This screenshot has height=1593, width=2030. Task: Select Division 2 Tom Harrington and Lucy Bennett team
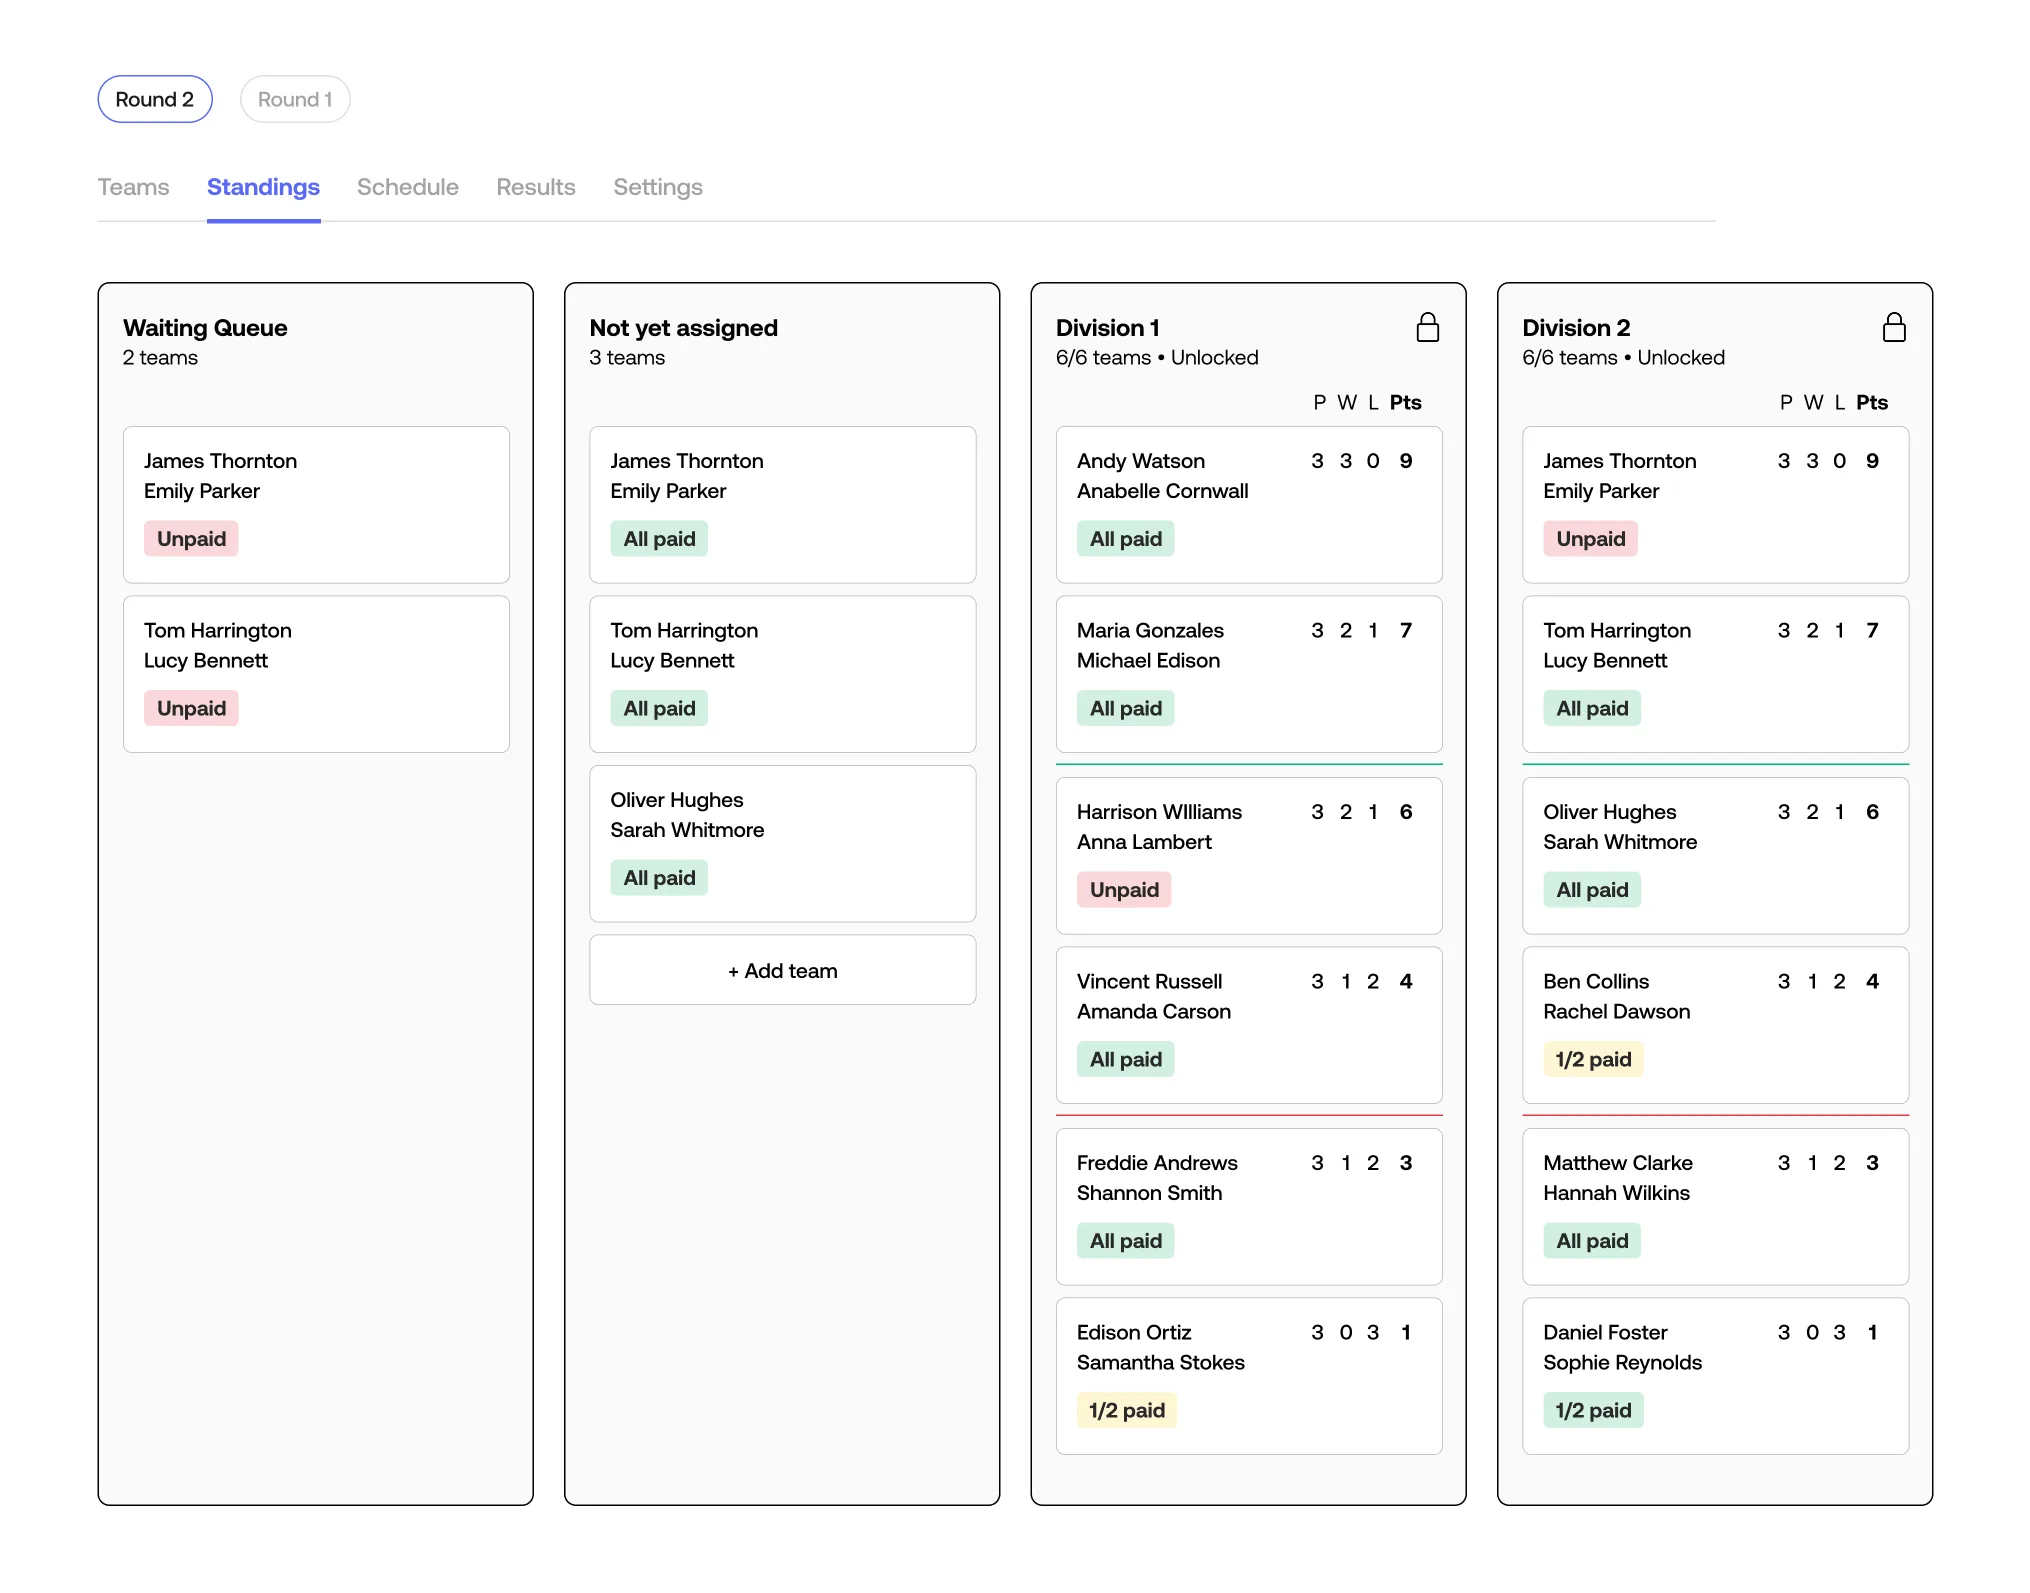[x=1716, y=674]
